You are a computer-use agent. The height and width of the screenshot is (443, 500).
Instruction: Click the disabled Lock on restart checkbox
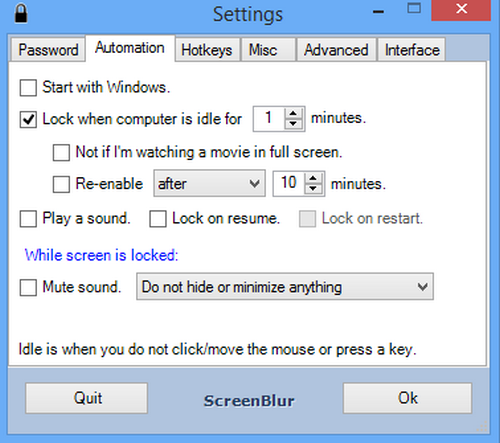(307, 219)
